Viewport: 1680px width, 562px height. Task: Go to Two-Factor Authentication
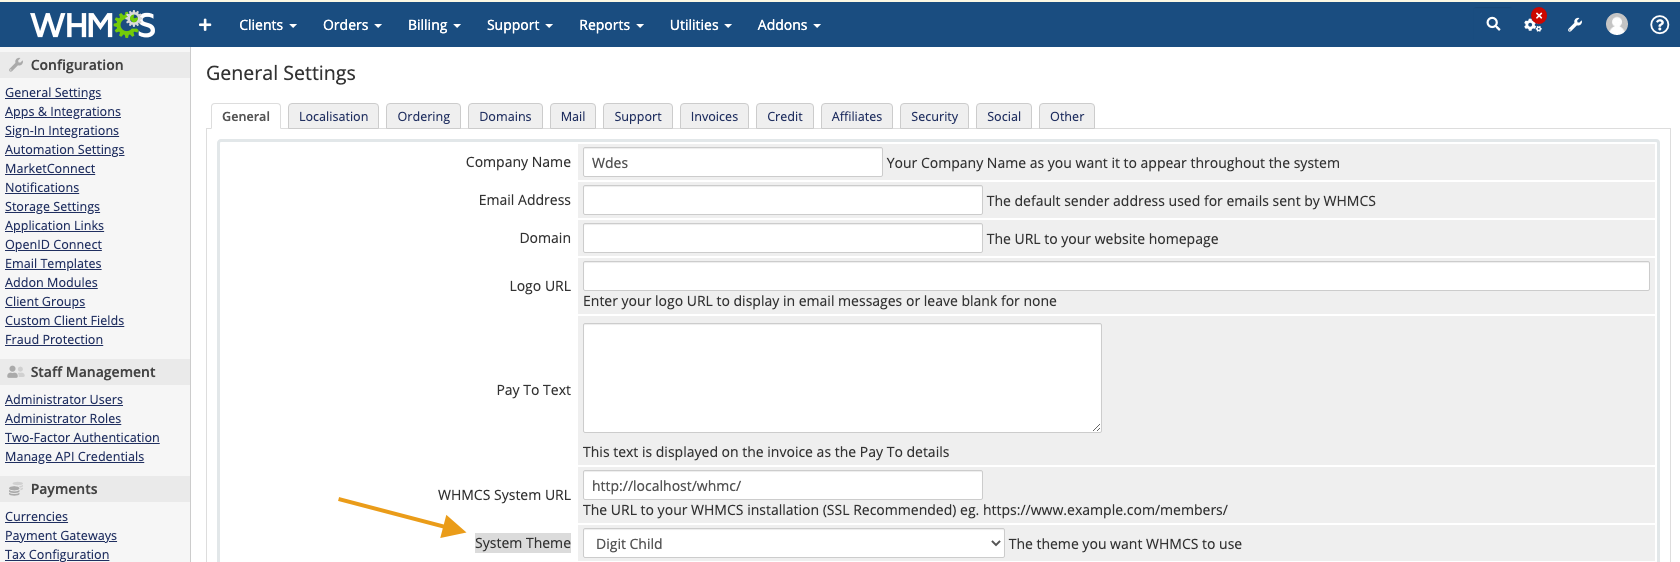(82, 437)
